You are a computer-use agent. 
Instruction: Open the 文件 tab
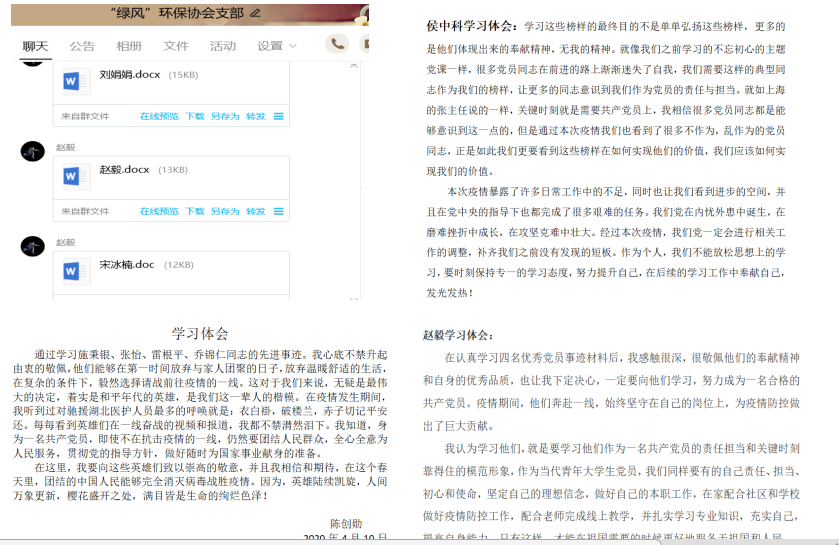(176, 46)
